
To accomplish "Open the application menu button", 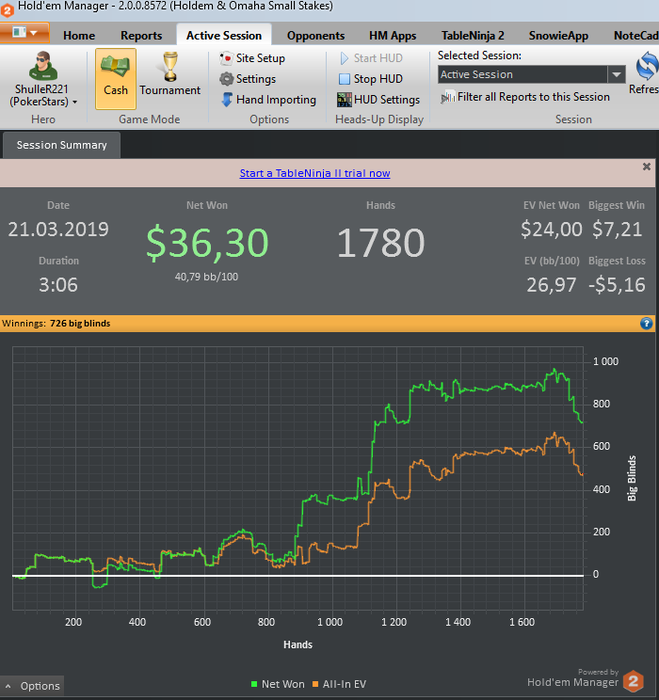I will (x=24, y=33).
